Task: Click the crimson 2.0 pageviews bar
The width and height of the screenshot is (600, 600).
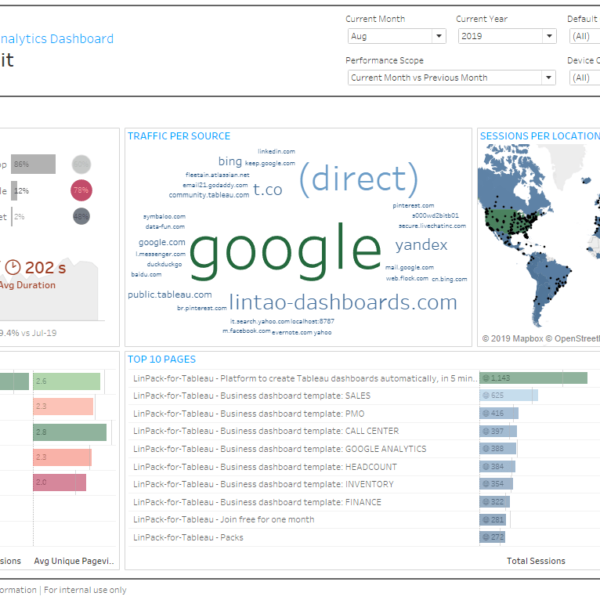Action: (x=60, y=482)
